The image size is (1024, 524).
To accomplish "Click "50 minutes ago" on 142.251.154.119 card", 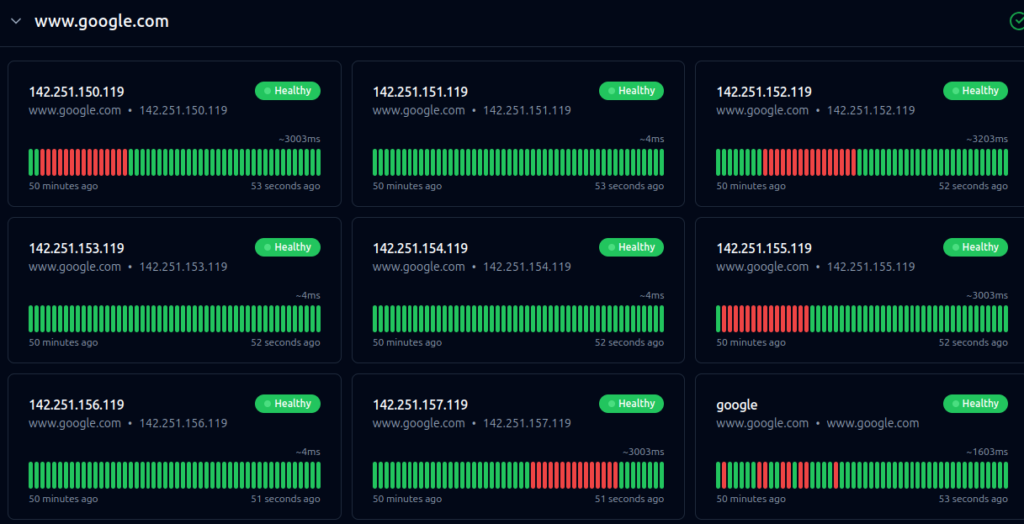I will point(407,342).
